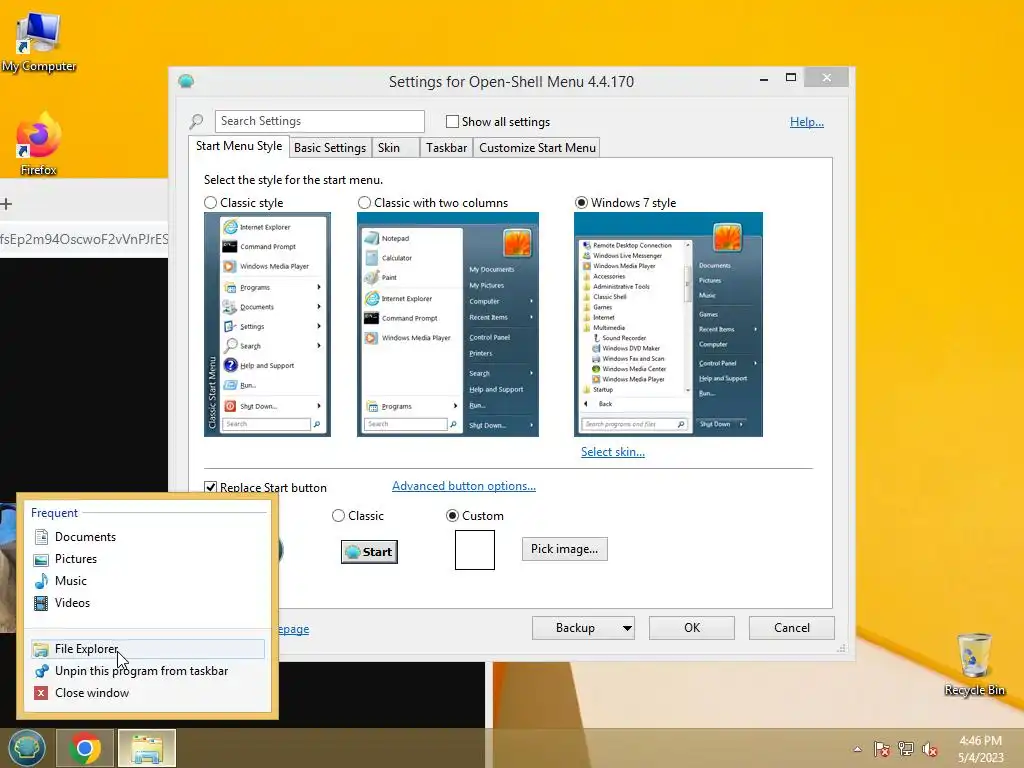
Task: Open Documents from the jump list
Action: tap(148, 537)
